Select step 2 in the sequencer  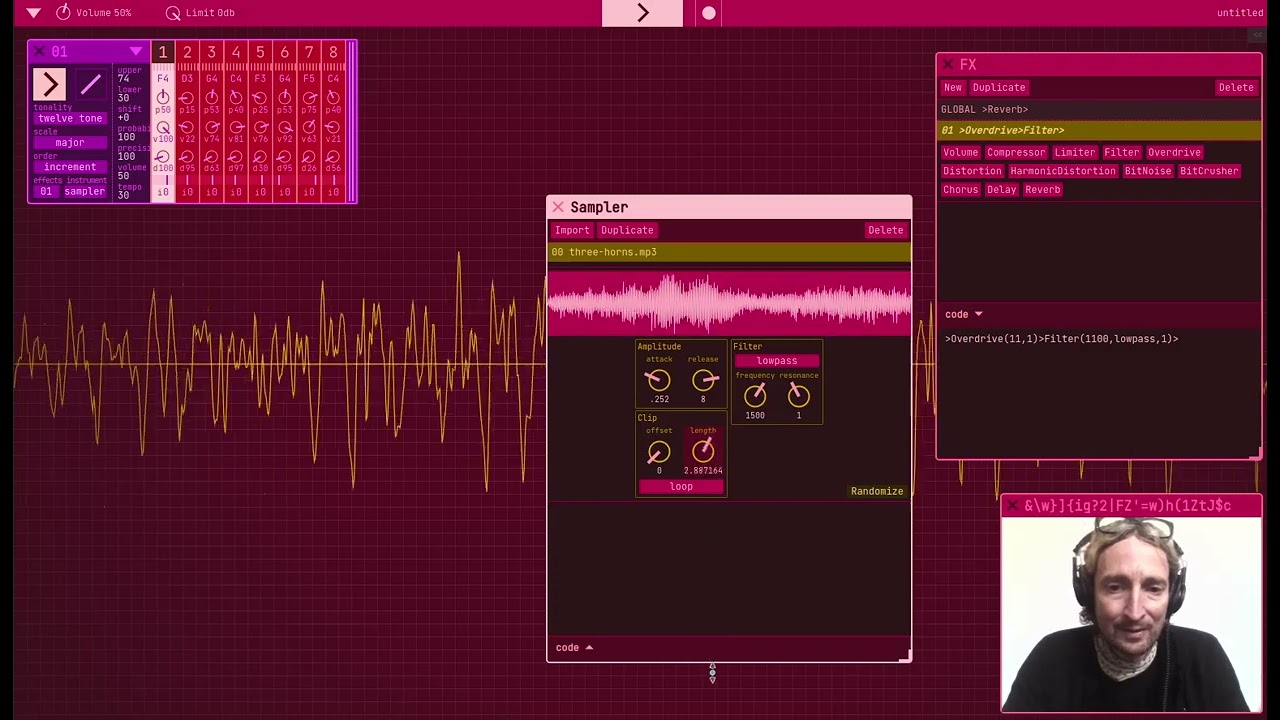187,52
